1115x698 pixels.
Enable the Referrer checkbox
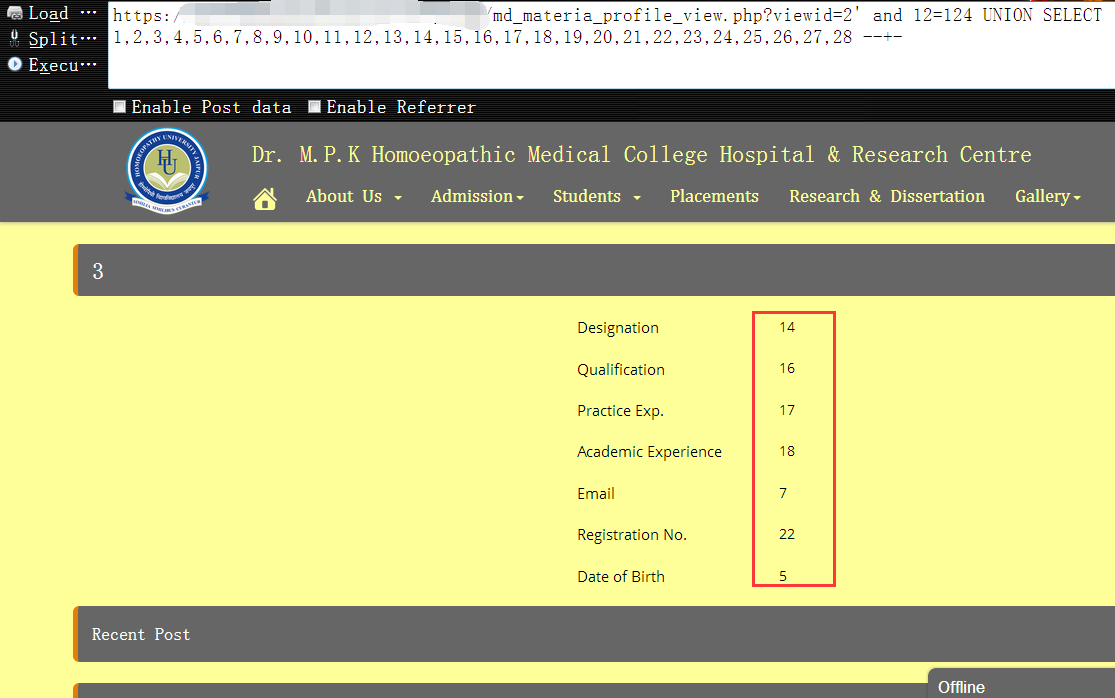point(314,107)
